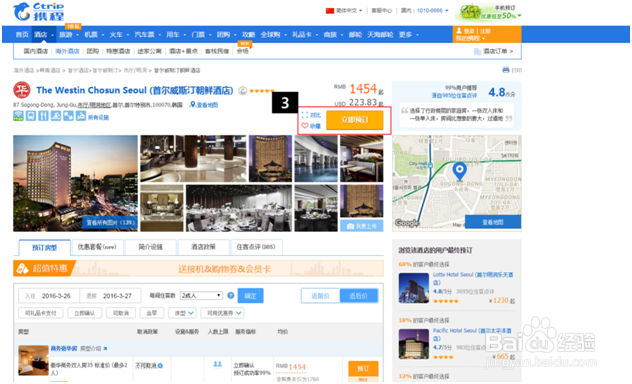The image size is (632, 384).
Task: Click the two-person occupancy icon in room row
Action: pos(218,364)
